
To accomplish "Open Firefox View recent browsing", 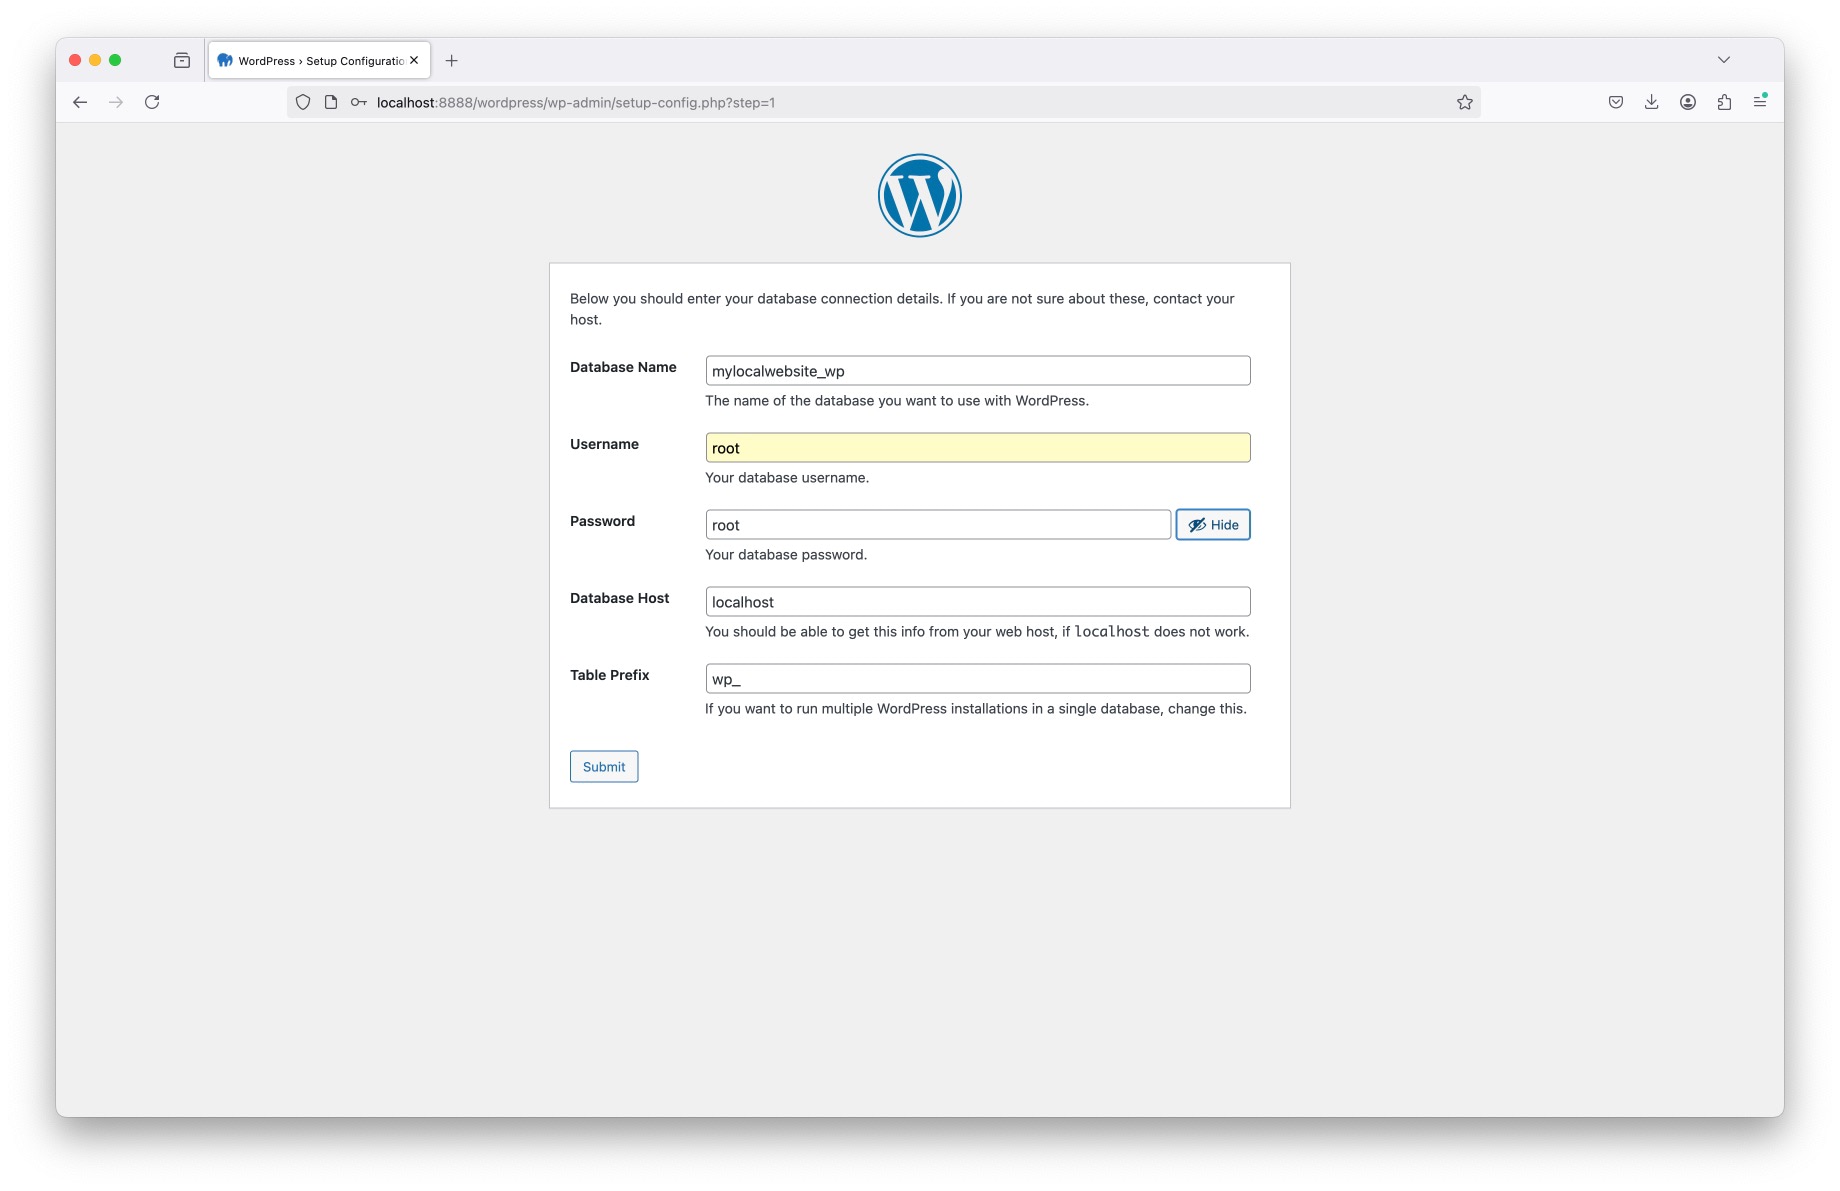I will pos(182,60).
